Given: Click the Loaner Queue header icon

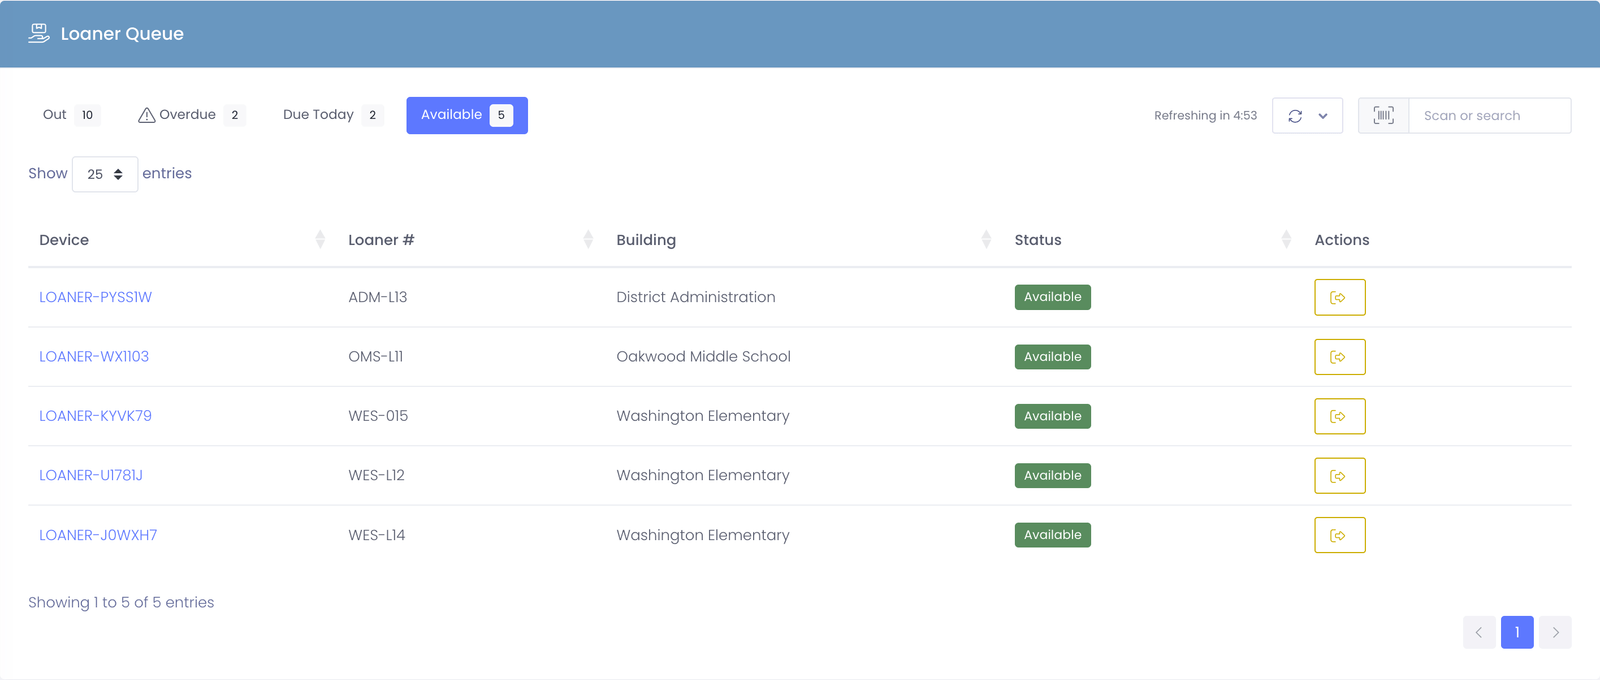Looking at the screenshot, I should (x=39, y=33).
